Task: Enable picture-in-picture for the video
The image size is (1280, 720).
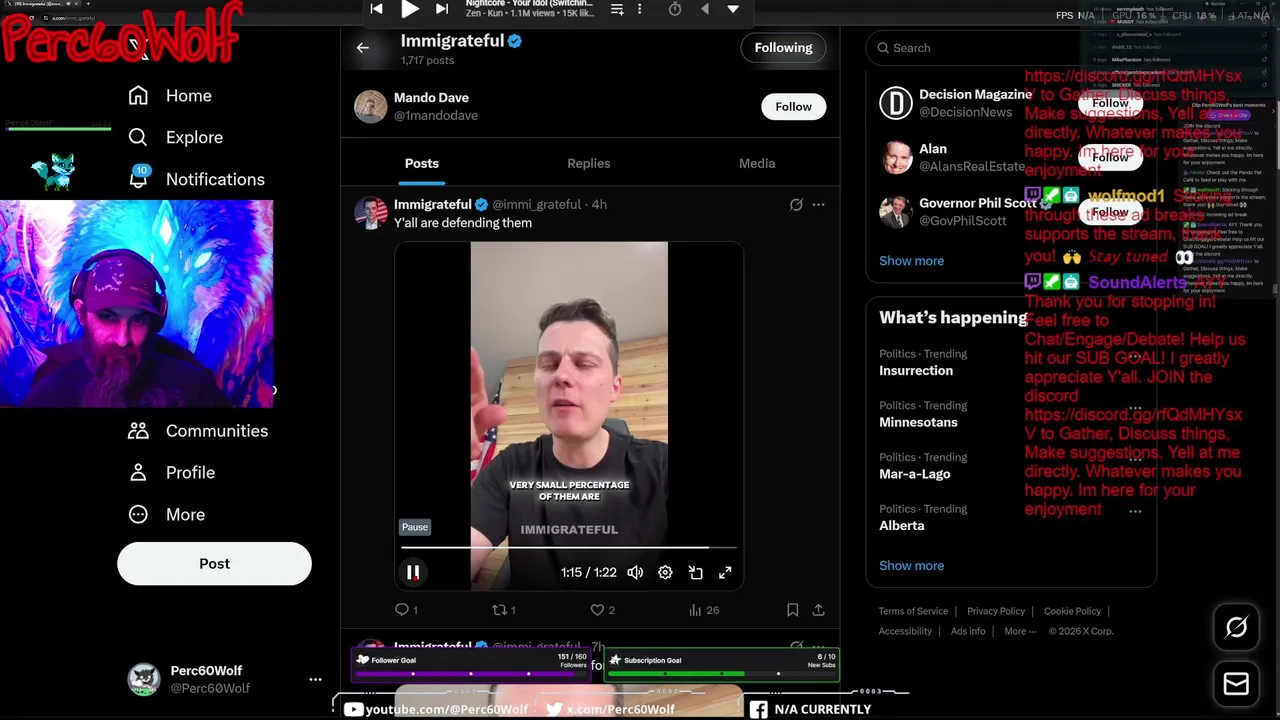Action: [x=695, y=572]
